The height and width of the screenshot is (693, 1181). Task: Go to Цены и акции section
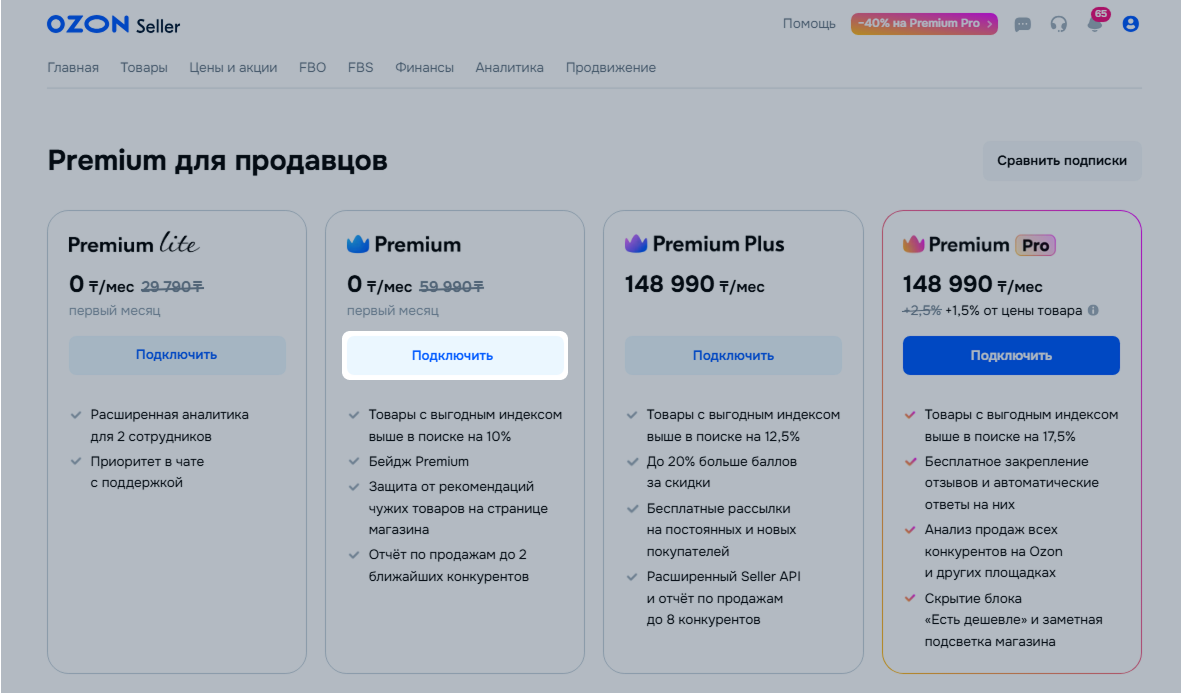click(233, 68)
